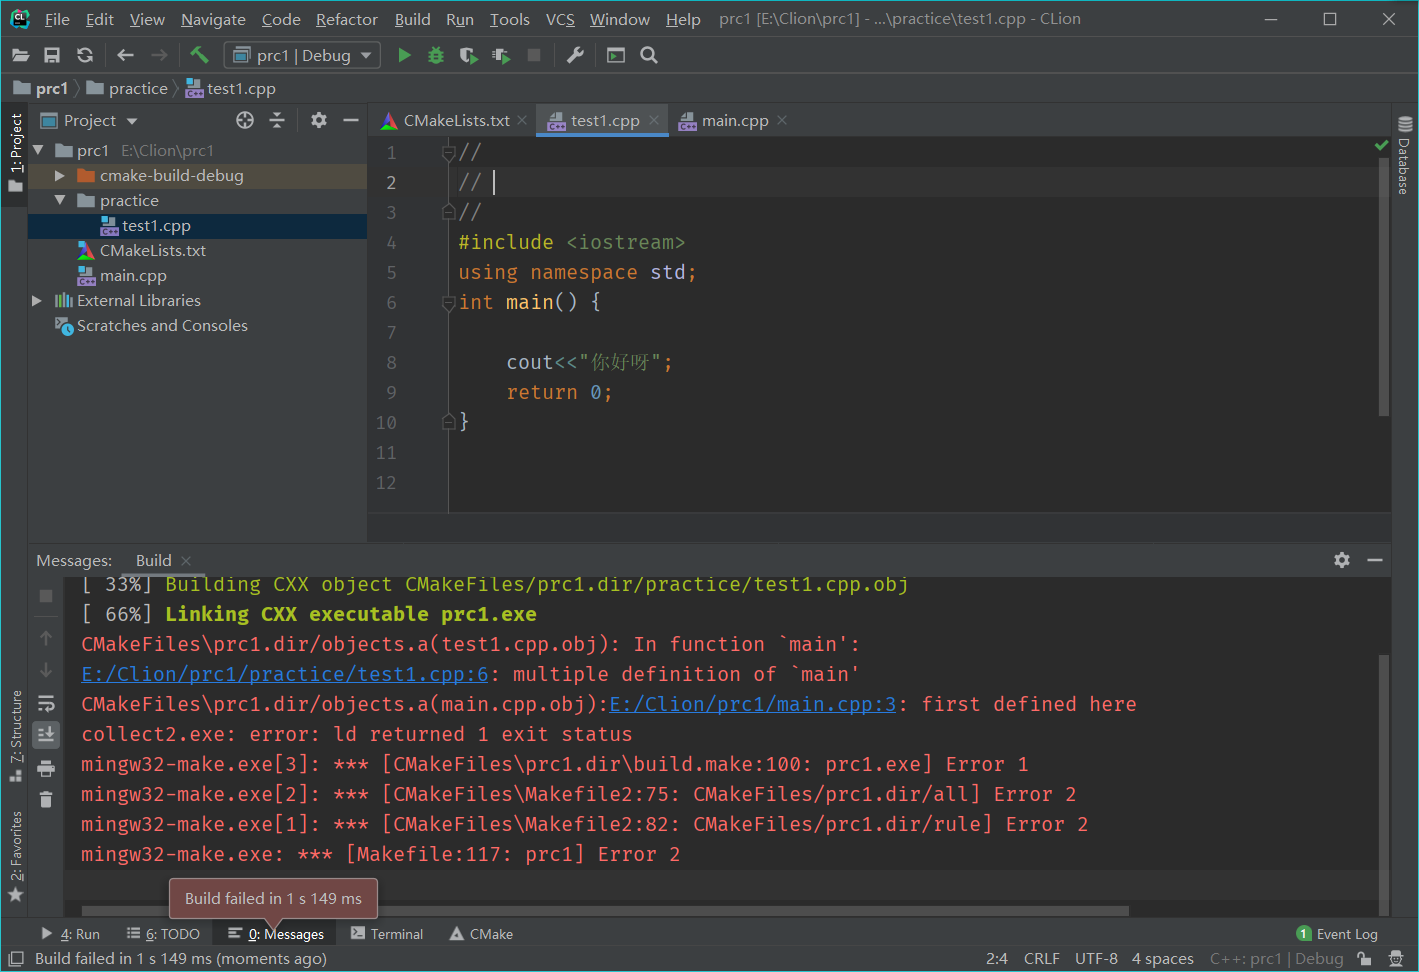Toggle scroll-to-end in the build output
Viewport: 1419px width, 972px height.
[45, 734]
